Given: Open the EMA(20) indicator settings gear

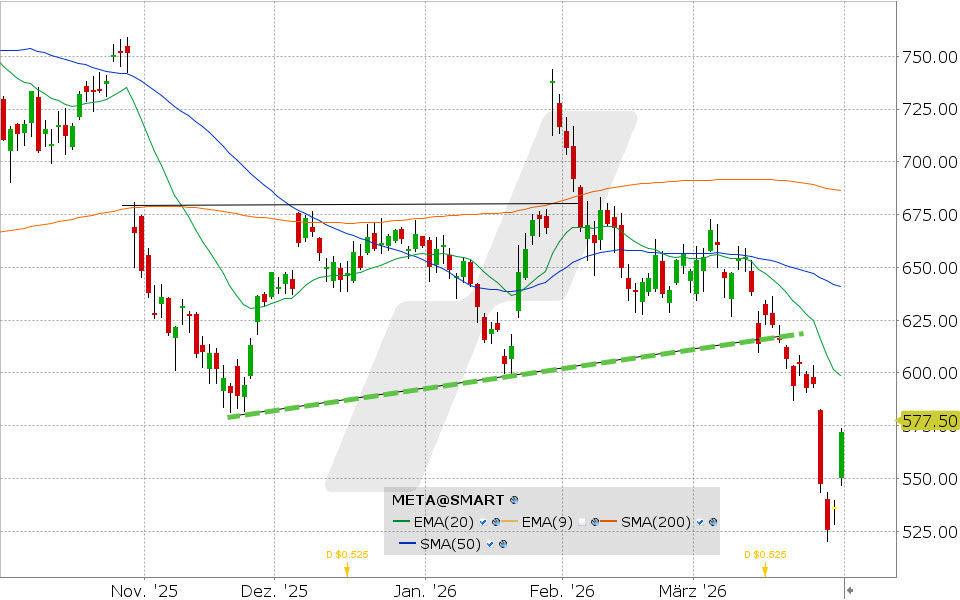Looking at the screenshot, I should pos(496,521).
